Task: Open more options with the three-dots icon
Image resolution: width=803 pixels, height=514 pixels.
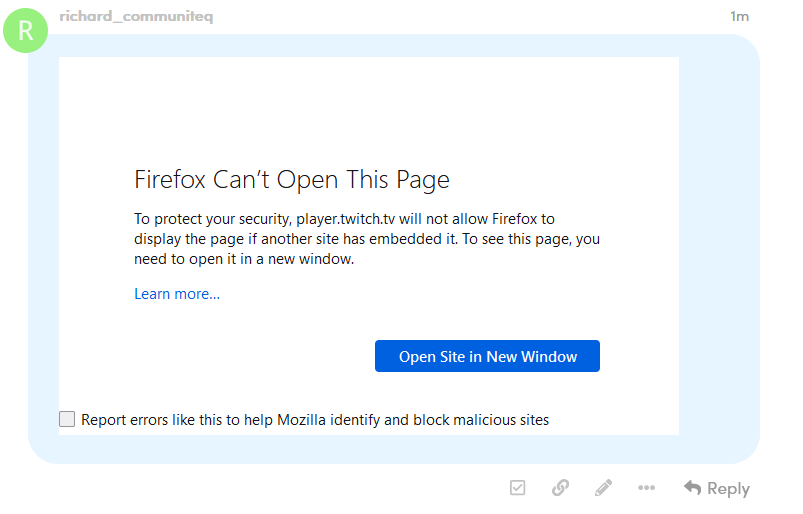Action: [646, 487]
